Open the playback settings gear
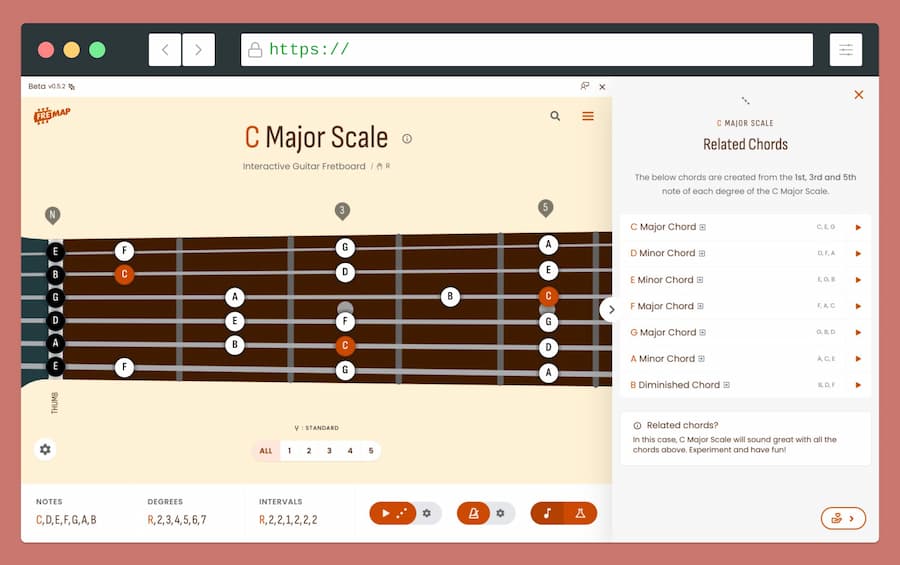900x565 pixels. click(427, 513)
